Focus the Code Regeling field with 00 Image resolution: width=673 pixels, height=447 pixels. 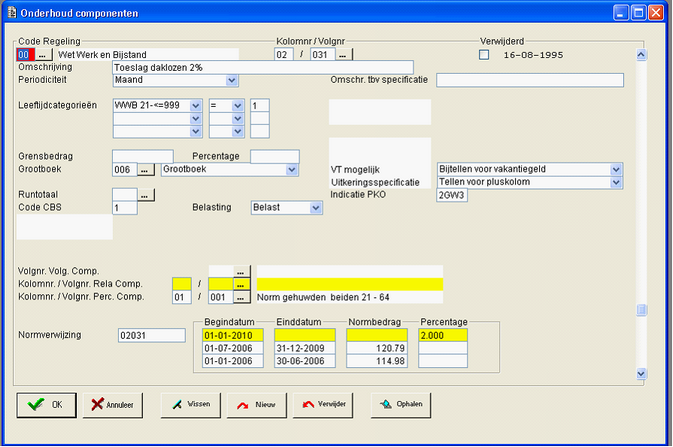click(25, 55)
